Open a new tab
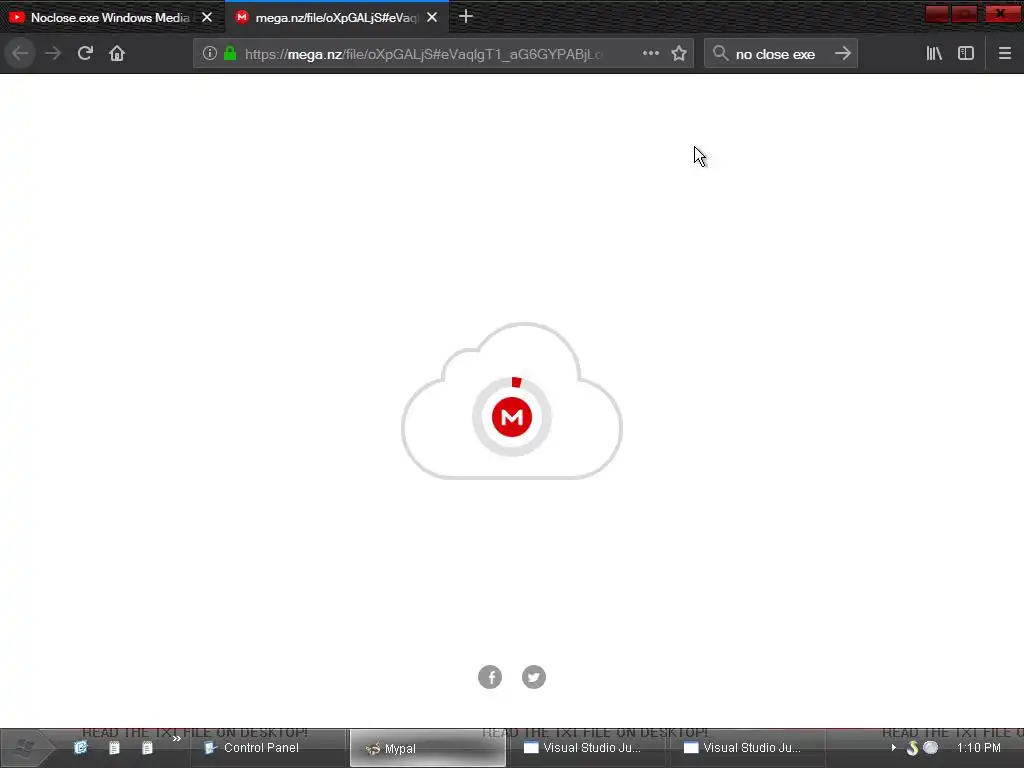This screenshot has height=768, width=1024. point(466,16)
